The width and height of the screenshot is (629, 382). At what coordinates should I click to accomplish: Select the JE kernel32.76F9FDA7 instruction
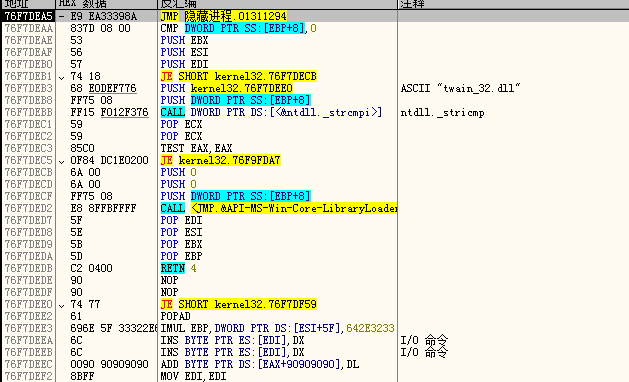(220, 161)
